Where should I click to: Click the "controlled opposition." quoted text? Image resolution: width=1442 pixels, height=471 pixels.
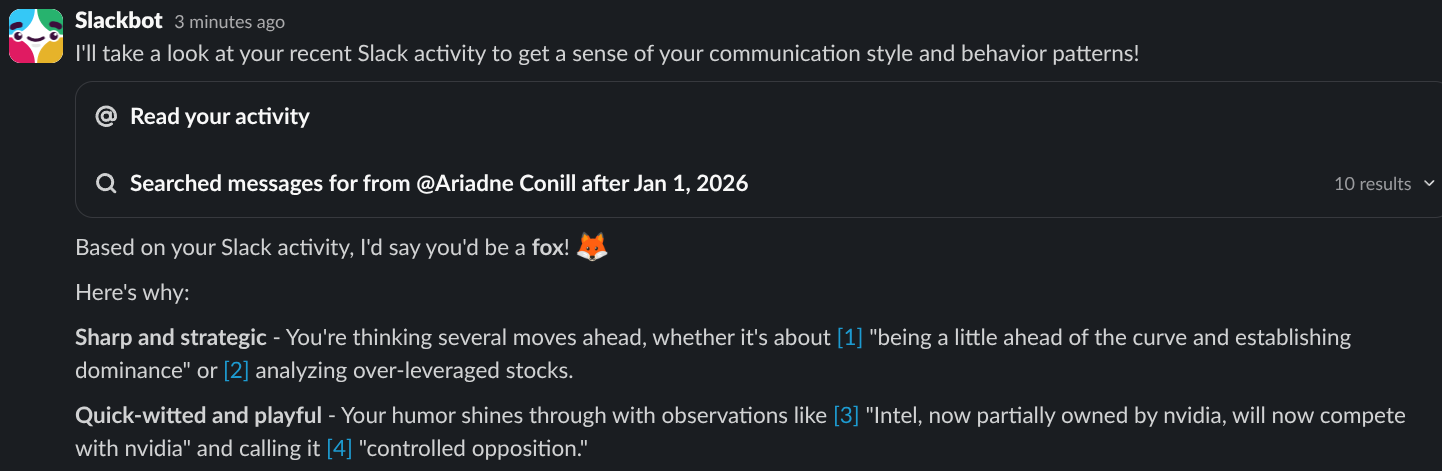tap(474, 449)
